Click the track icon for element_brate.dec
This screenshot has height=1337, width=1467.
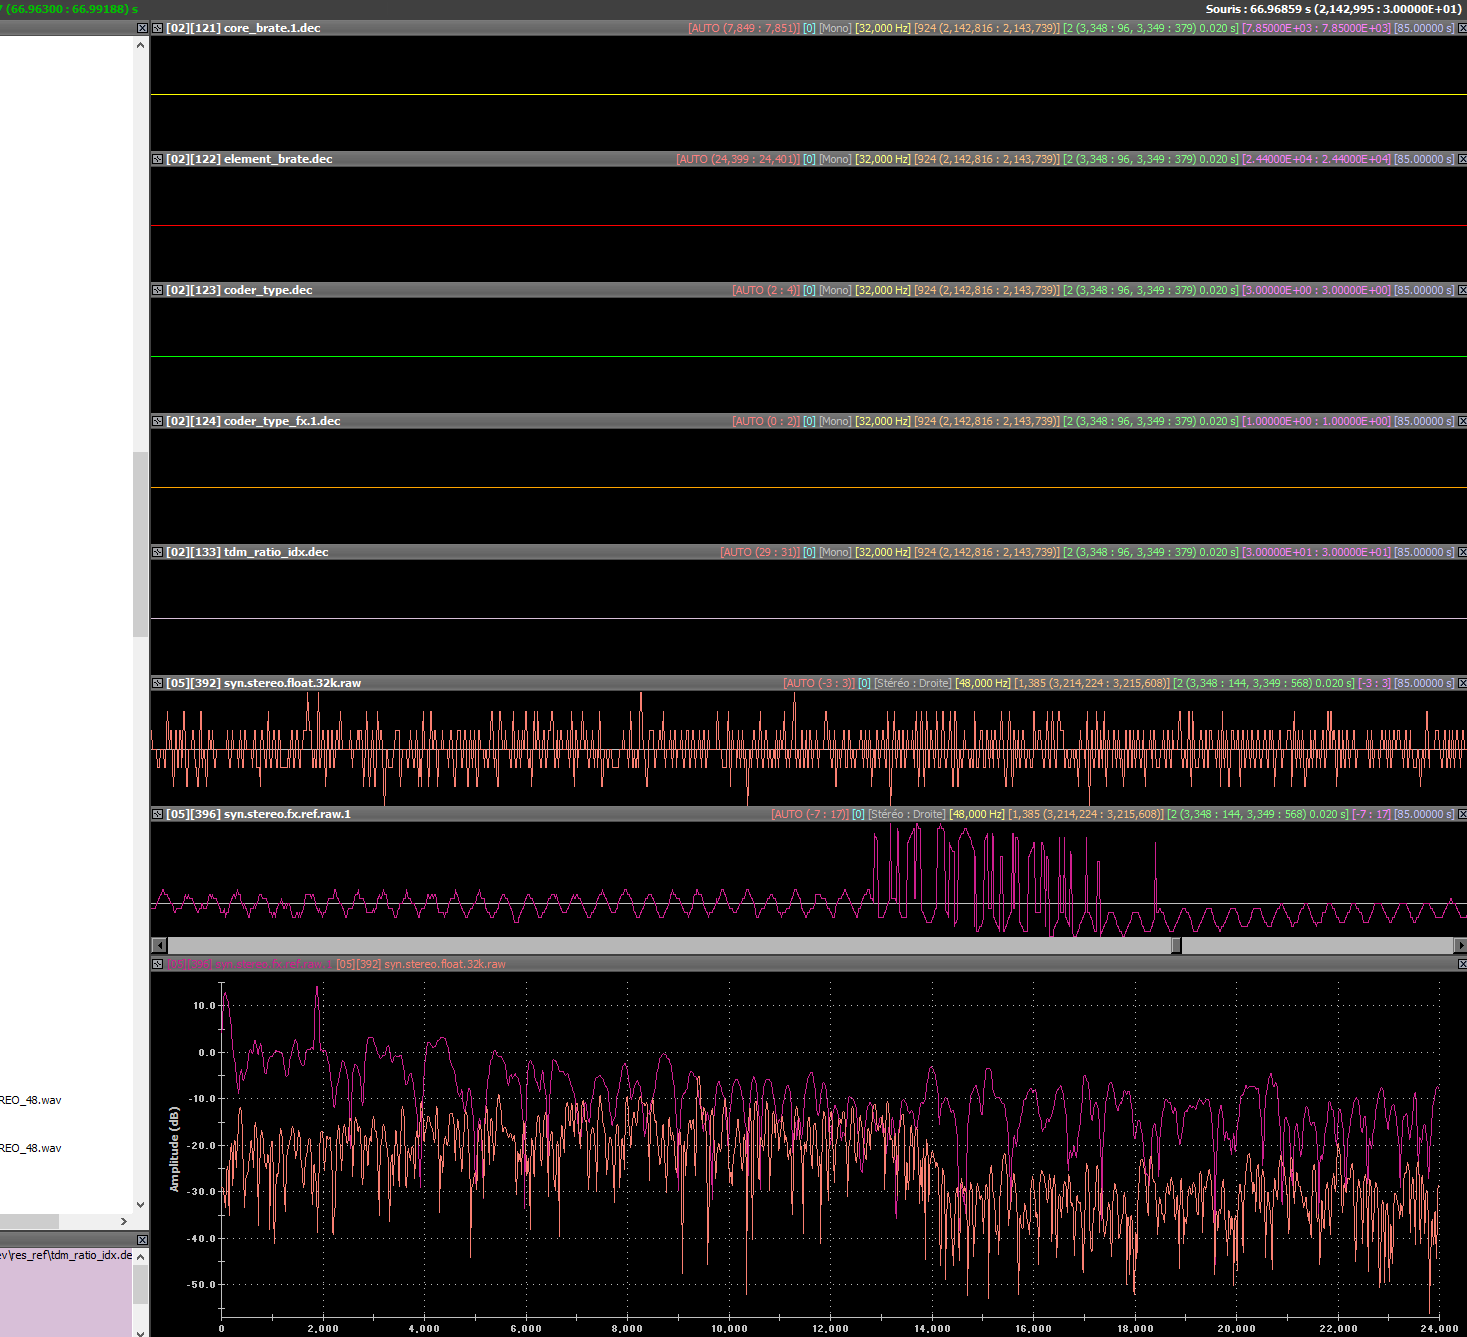157,159
